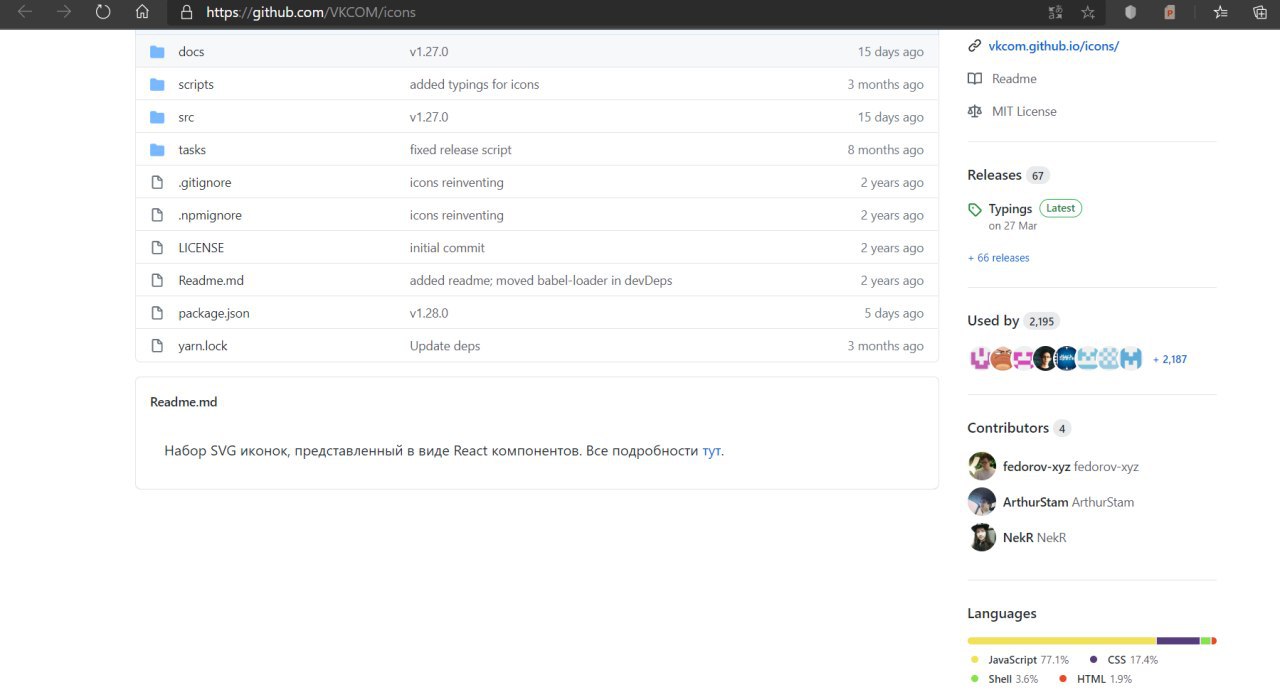Show the '+ 66 releases' list

(x=998, y=258)
